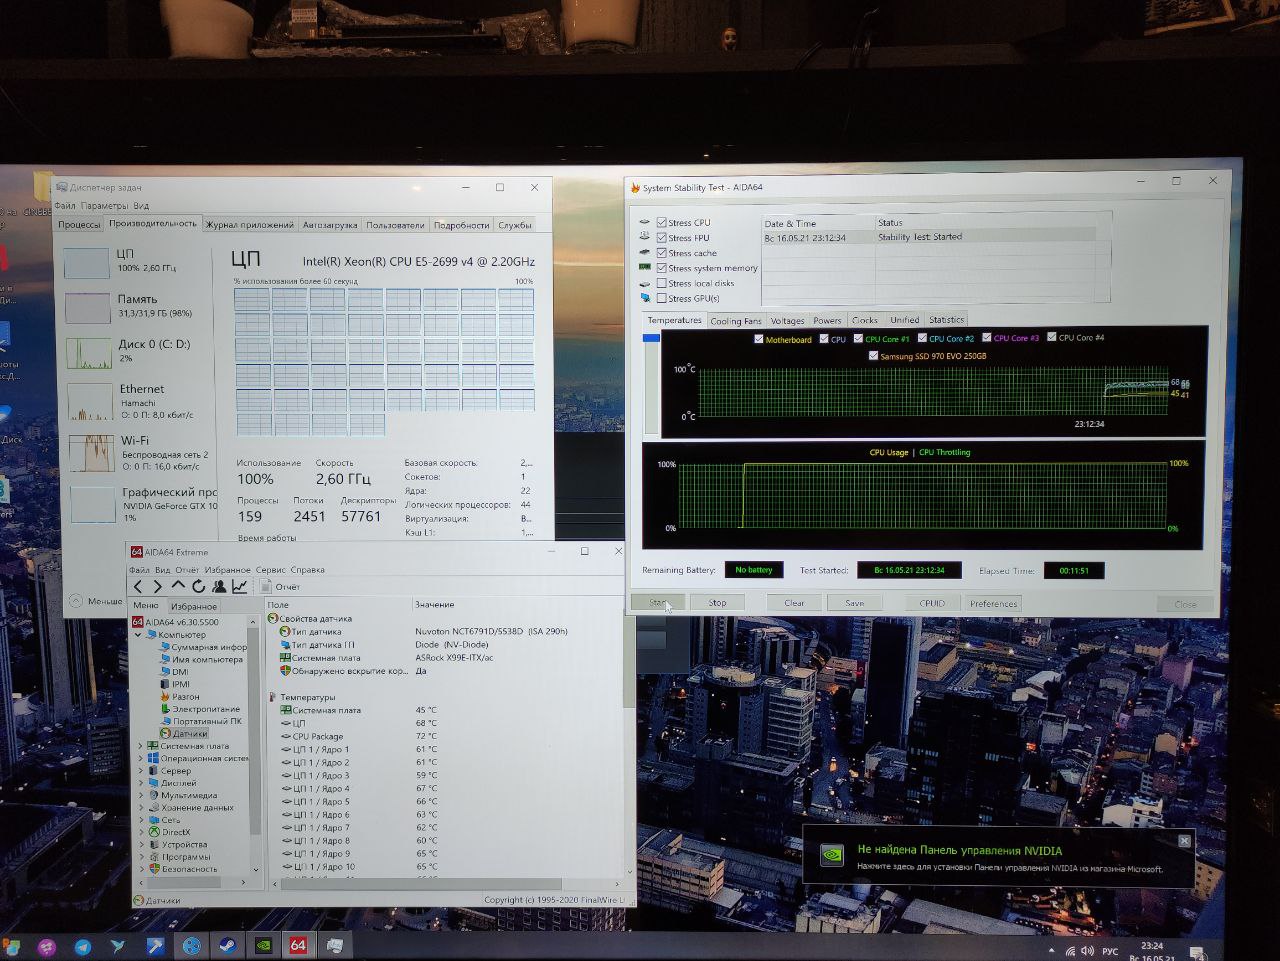Select IPMI in the AIDA64 tree
Screen dimensions: 1280x961
pos(174,684)
